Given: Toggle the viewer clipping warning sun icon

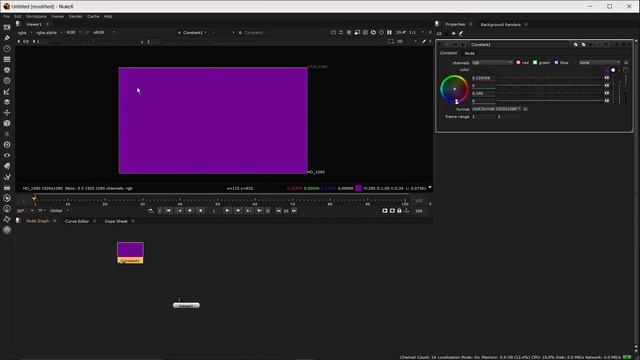Looking at the screenshot, I should (x=349, y=33).
